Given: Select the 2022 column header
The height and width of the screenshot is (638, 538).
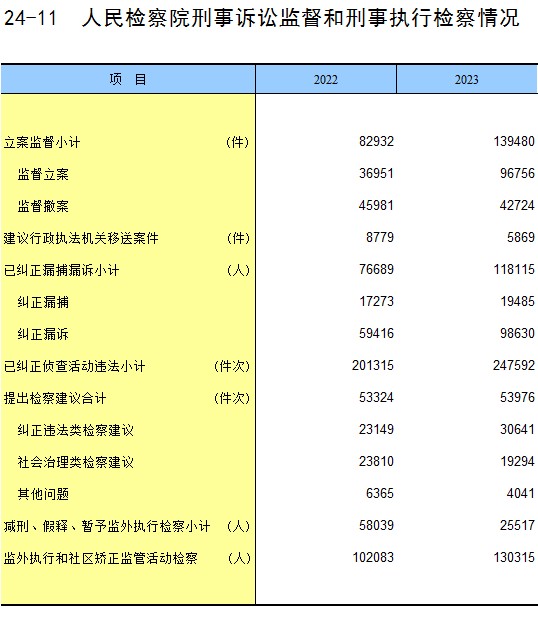Looking at the screenshot, I should tap(326, 79).
